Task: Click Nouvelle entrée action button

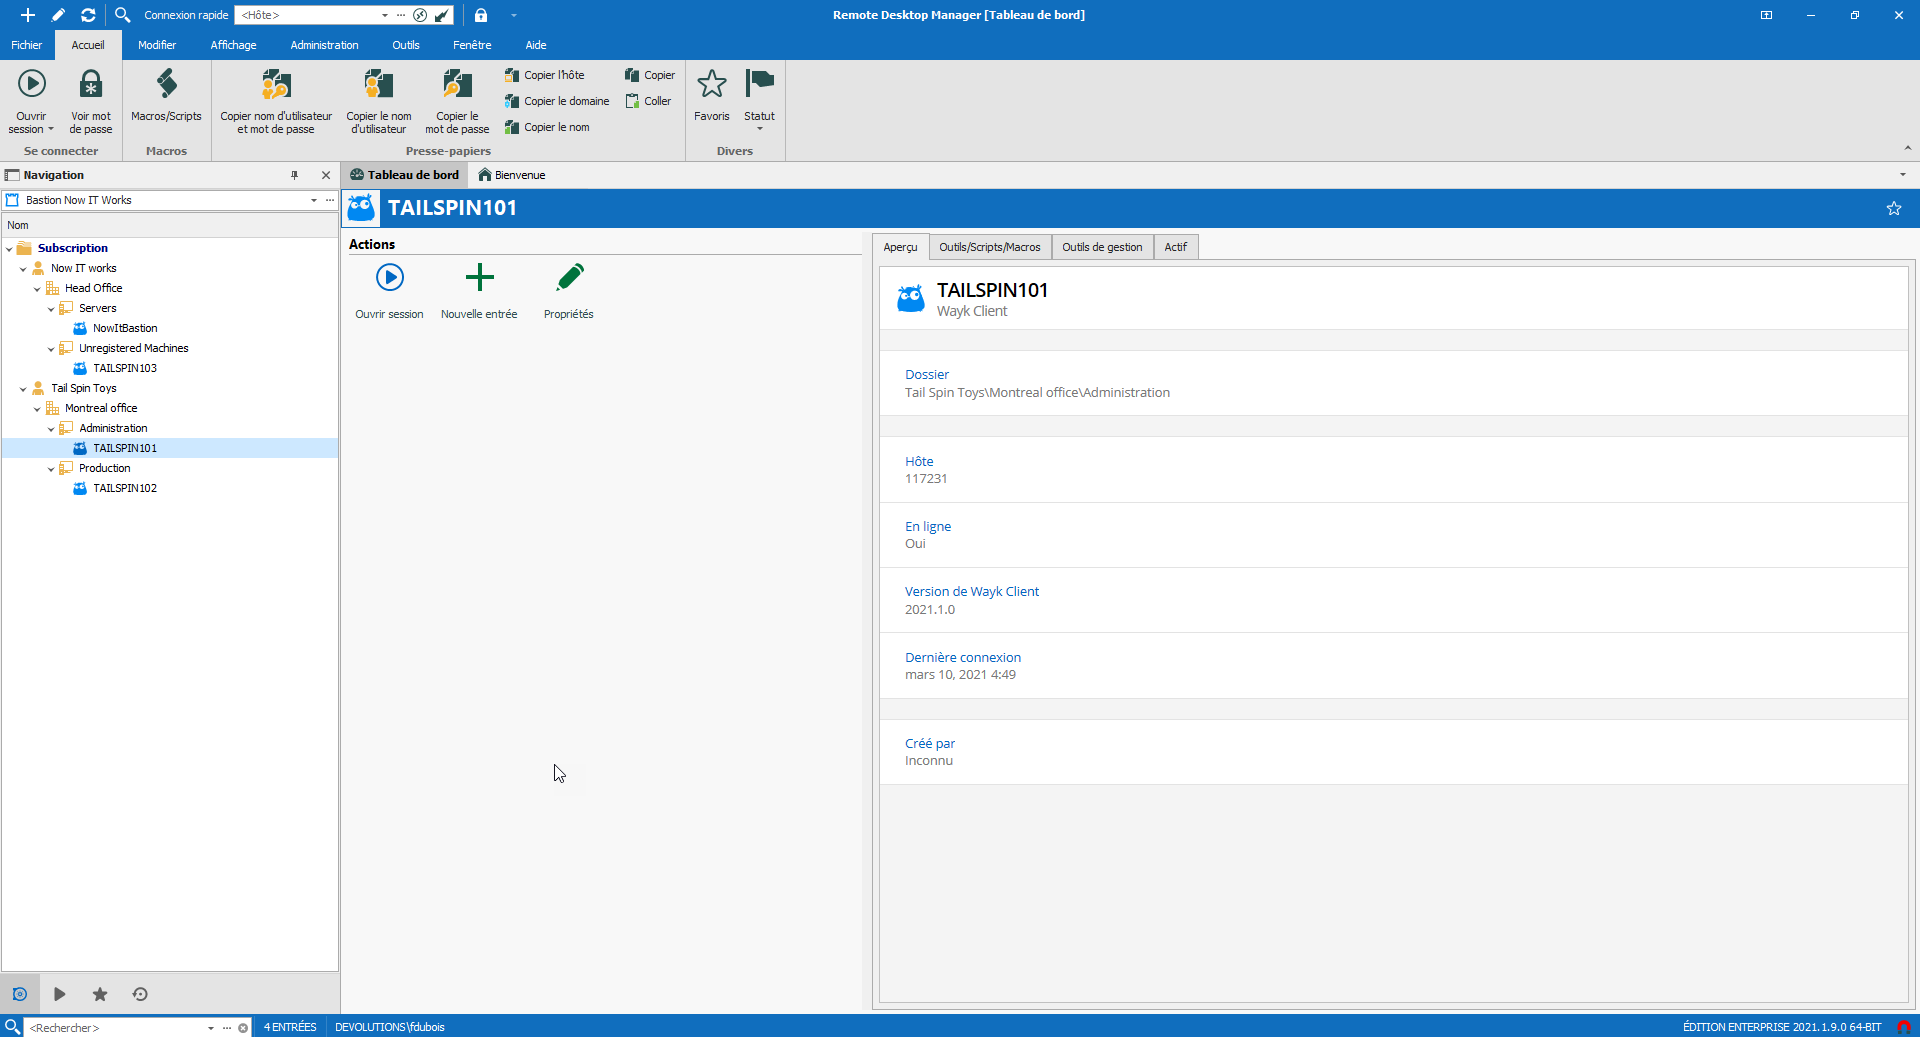Action: click(479, 291)
